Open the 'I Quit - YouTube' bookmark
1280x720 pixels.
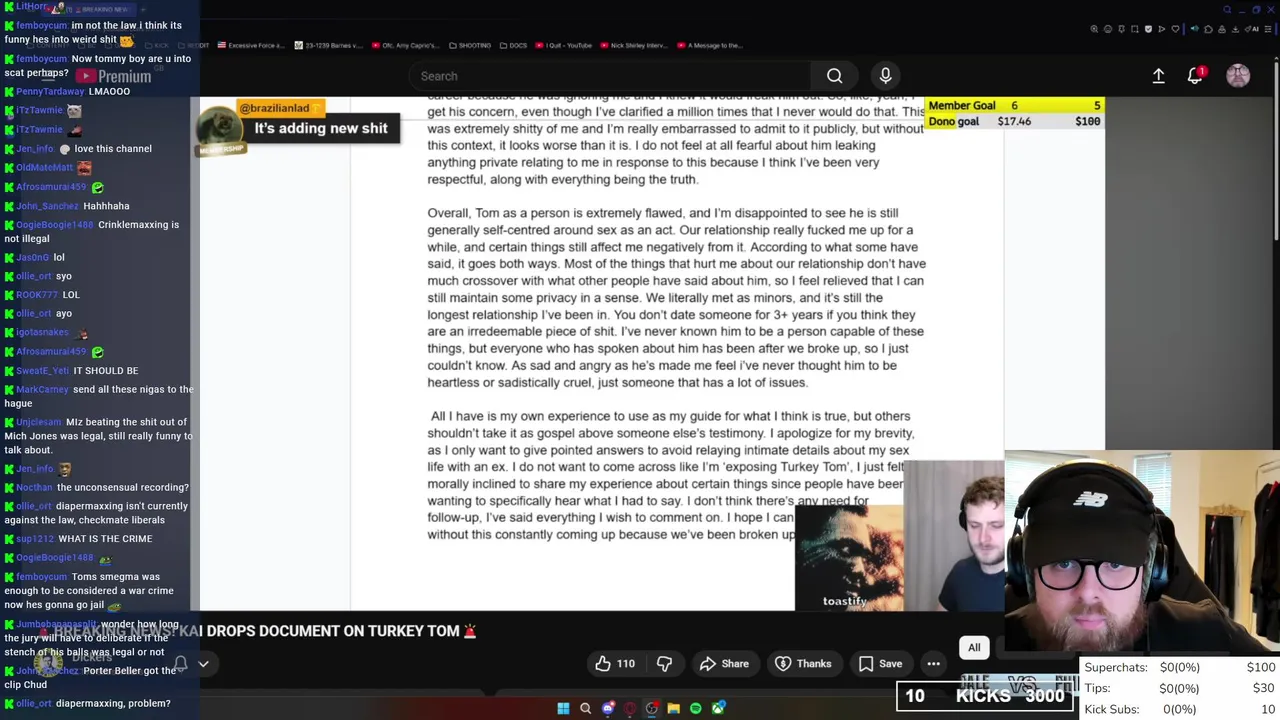(x=565, y=45)
